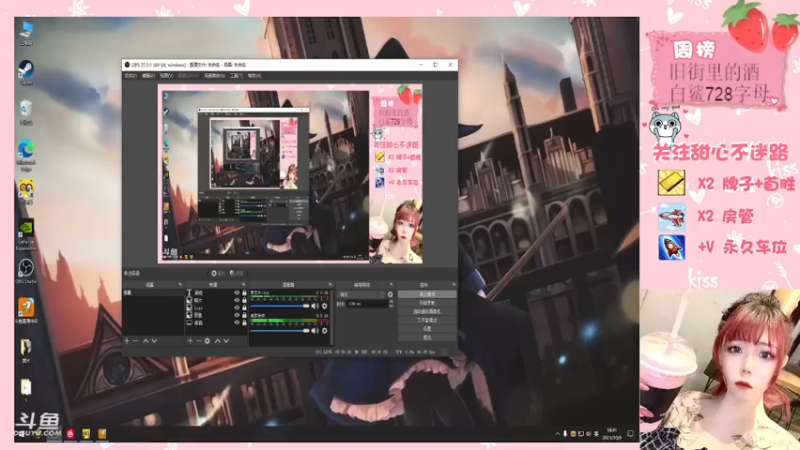Remove the selected scene with the minus icon
Image resolution: width=800 pixels, height=450 pixels.
[136, 340]
